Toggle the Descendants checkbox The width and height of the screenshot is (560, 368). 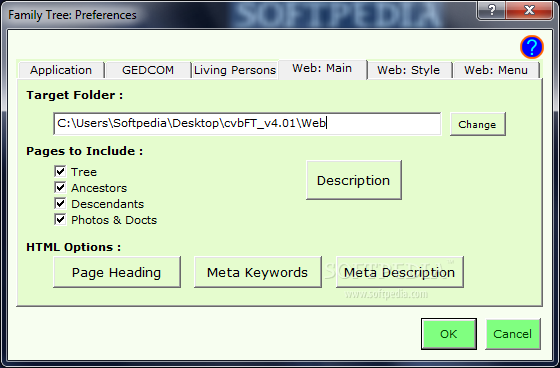pos(60,204)
